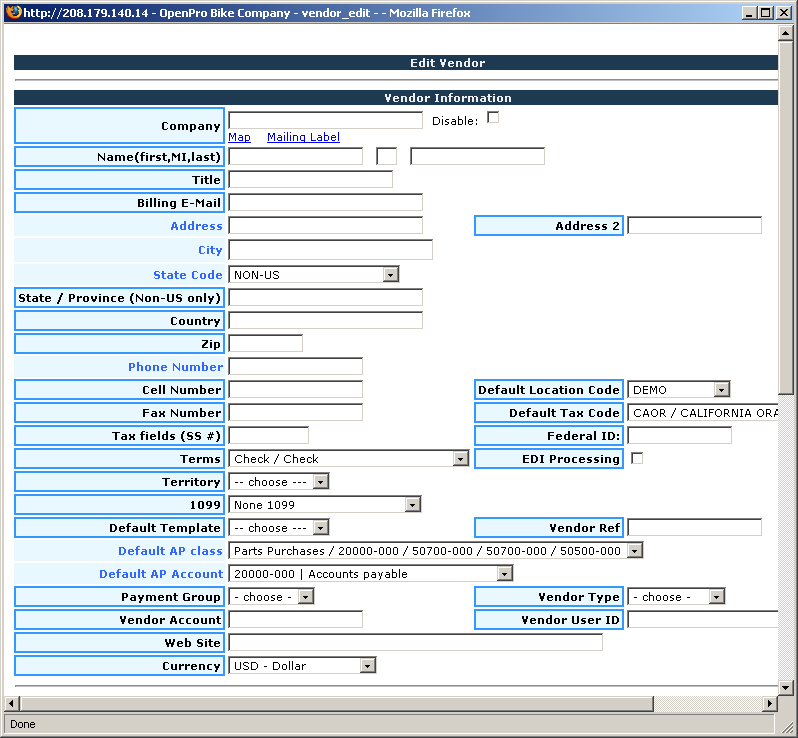Enable the EDI Processing checkbox
This screenshot has height=738, width=798.
[637, 458]
